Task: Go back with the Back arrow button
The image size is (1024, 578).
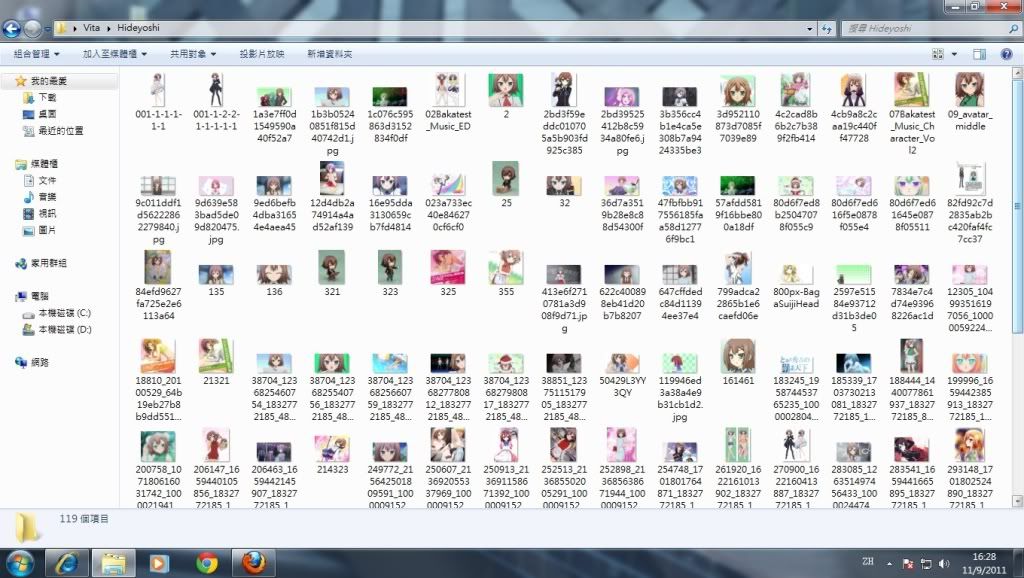Action: click(12, 28)
